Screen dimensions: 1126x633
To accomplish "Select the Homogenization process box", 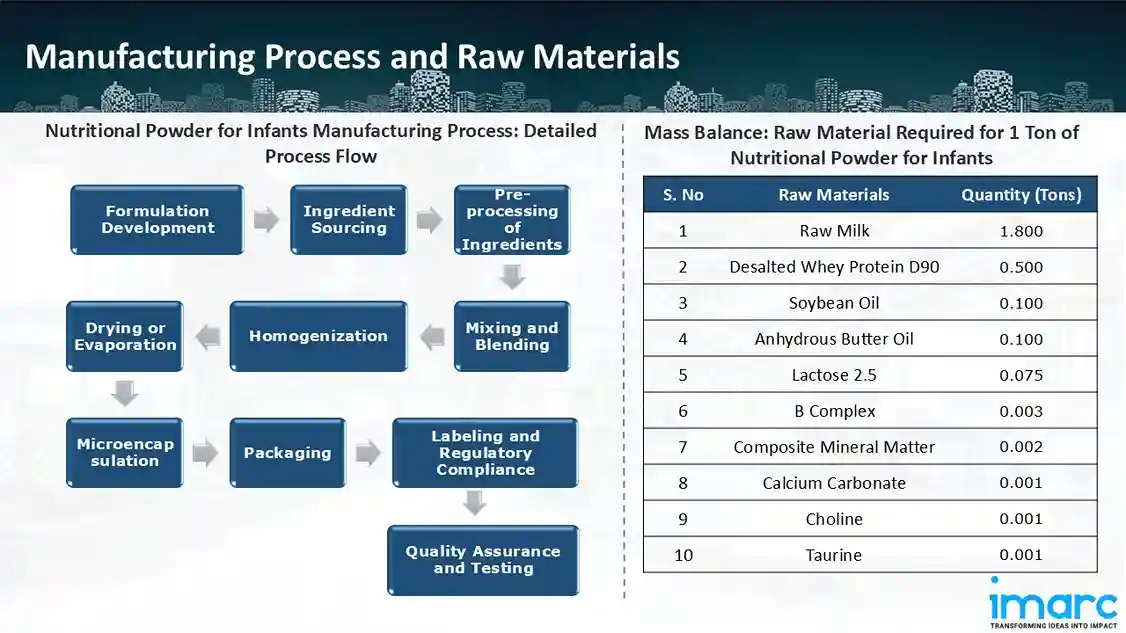I will click(318, 337).
